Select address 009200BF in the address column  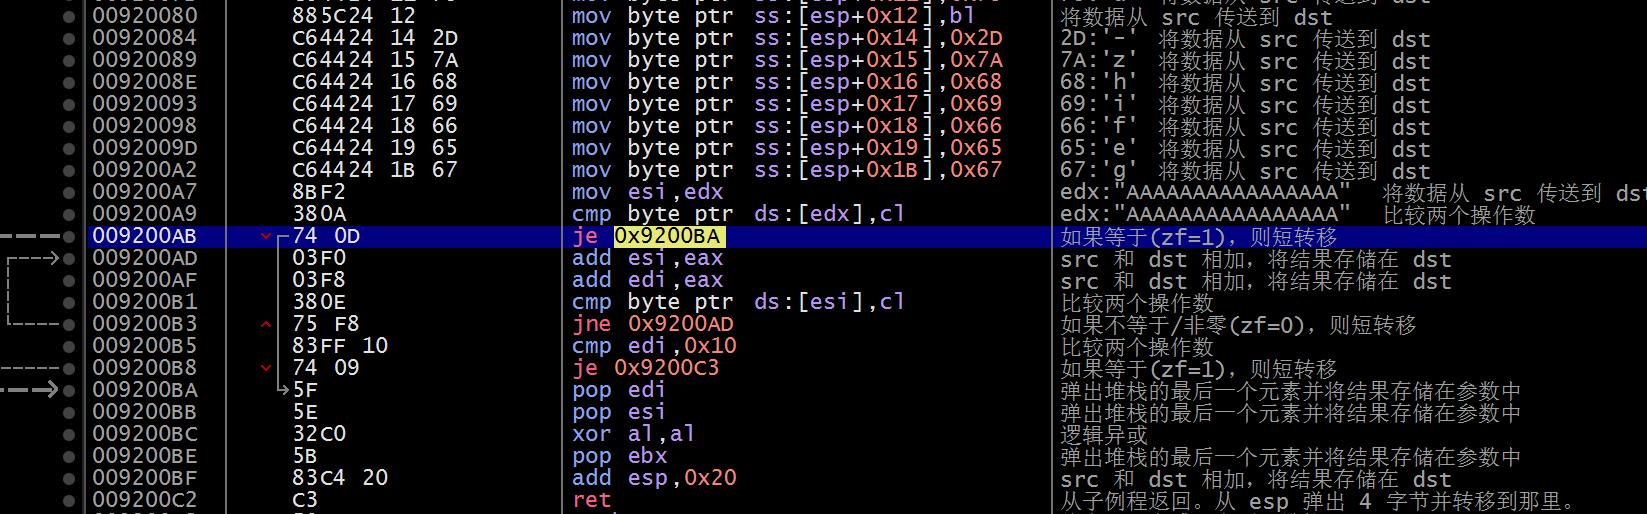point(145,478)
